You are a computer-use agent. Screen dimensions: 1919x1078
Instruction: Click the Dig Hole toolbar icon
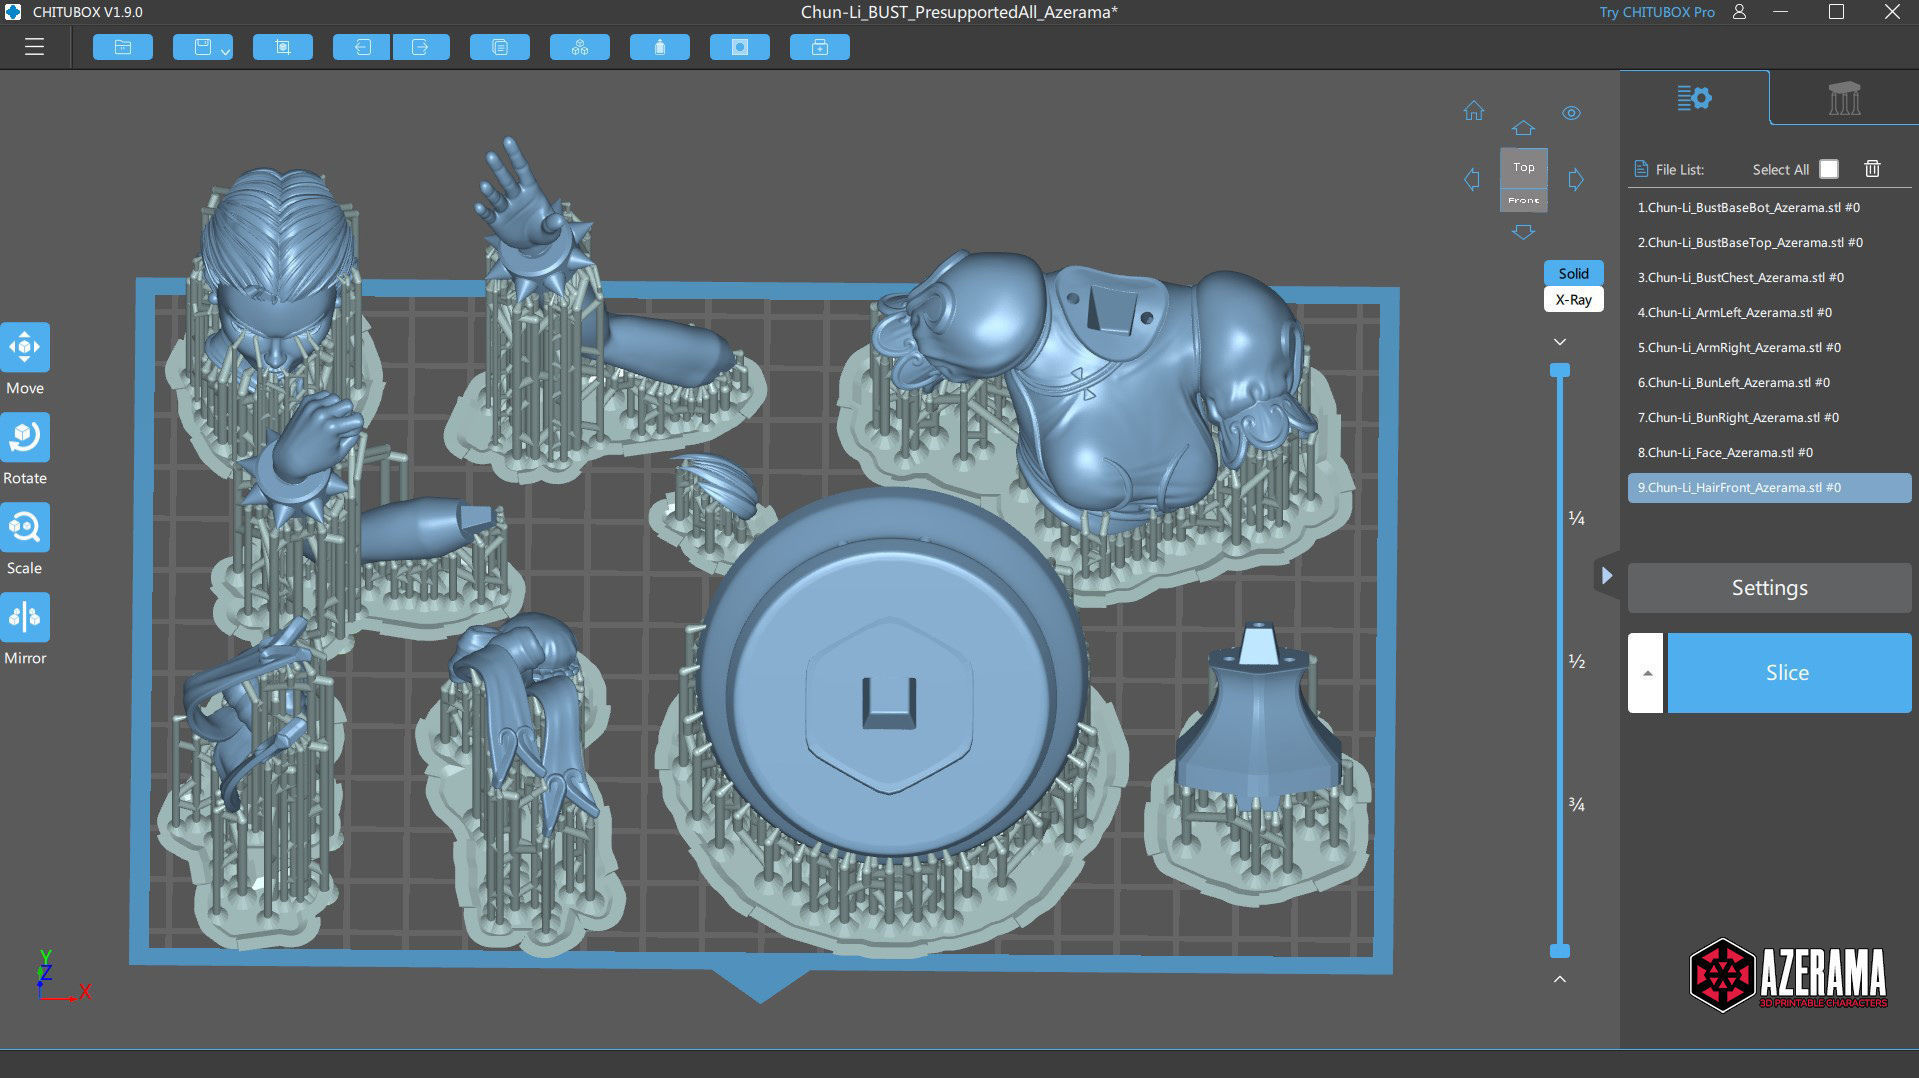coord(740,47)
